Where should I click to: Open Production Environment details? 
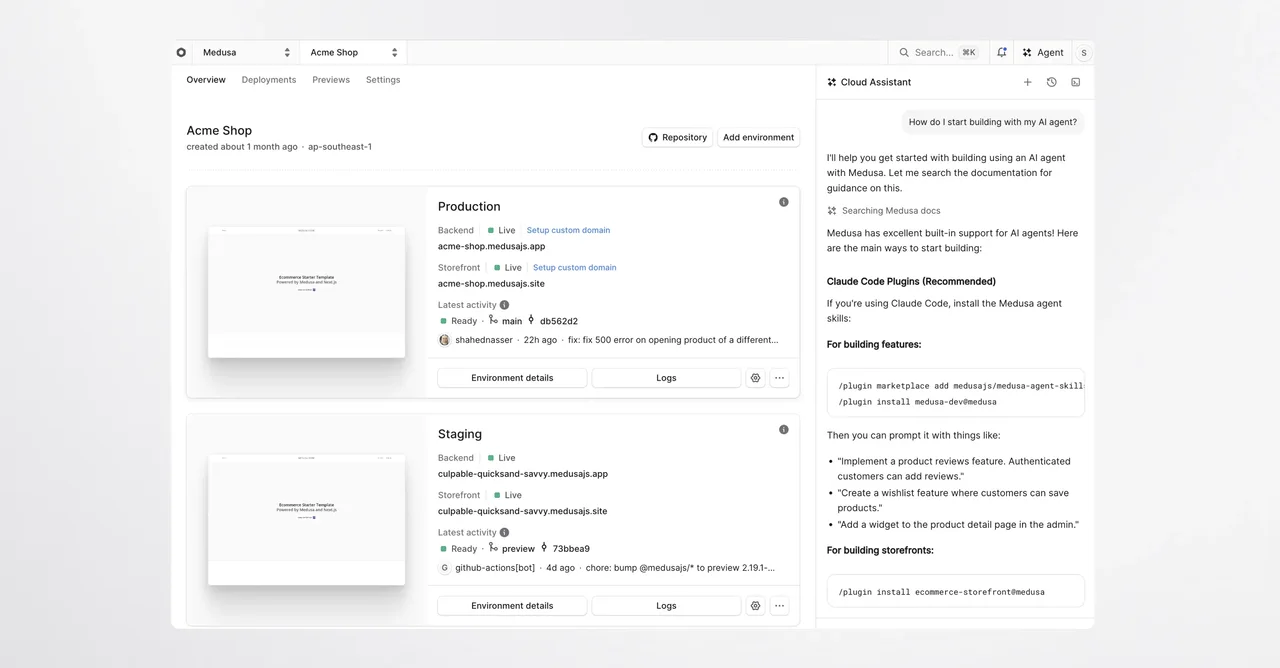click(512, 378)
